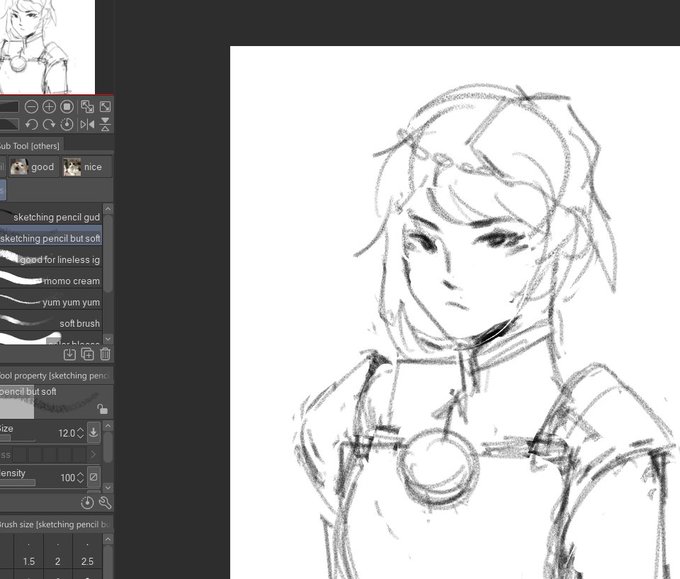This screenshot has height=579, width=680.
Task: Click the Navigator rotation slider
Action: pos(10,124)
